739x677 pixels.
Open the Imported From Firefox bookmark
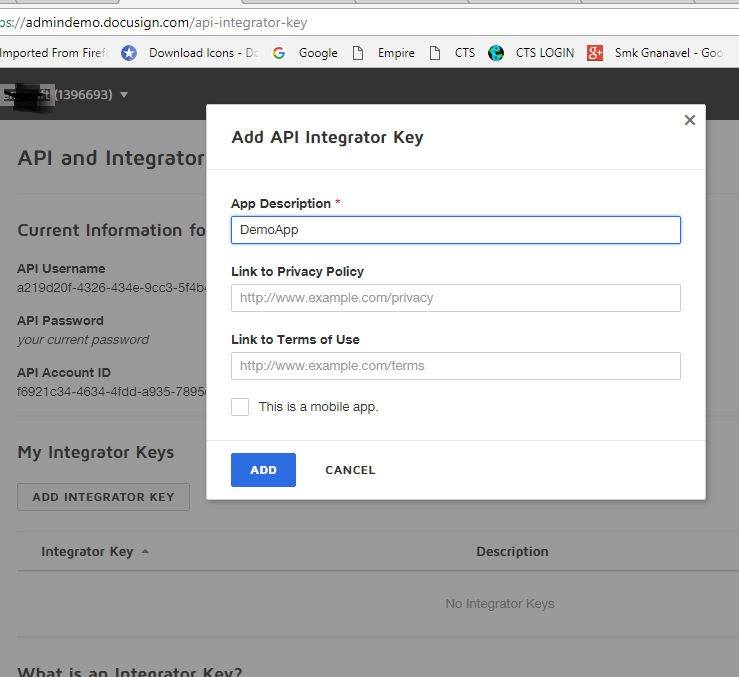pos(54,53)
